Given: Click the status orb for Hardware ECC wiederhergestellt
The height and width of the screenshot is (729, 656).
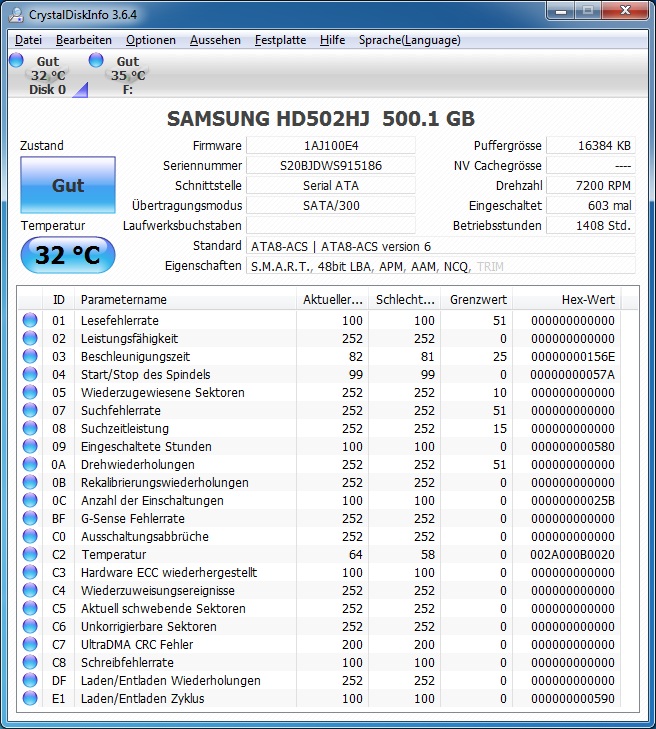Looking at the screenshot, I should point(30,572).
